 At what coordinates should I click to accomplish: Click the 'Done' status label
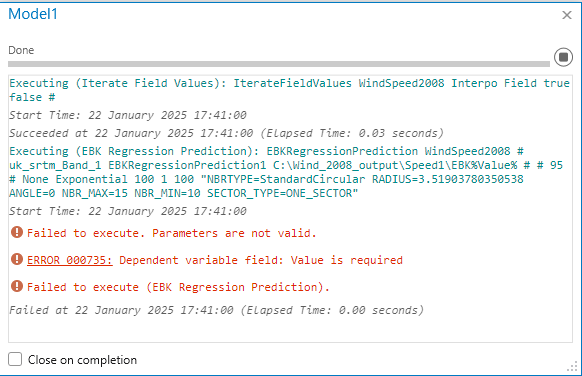coord(21,50)
